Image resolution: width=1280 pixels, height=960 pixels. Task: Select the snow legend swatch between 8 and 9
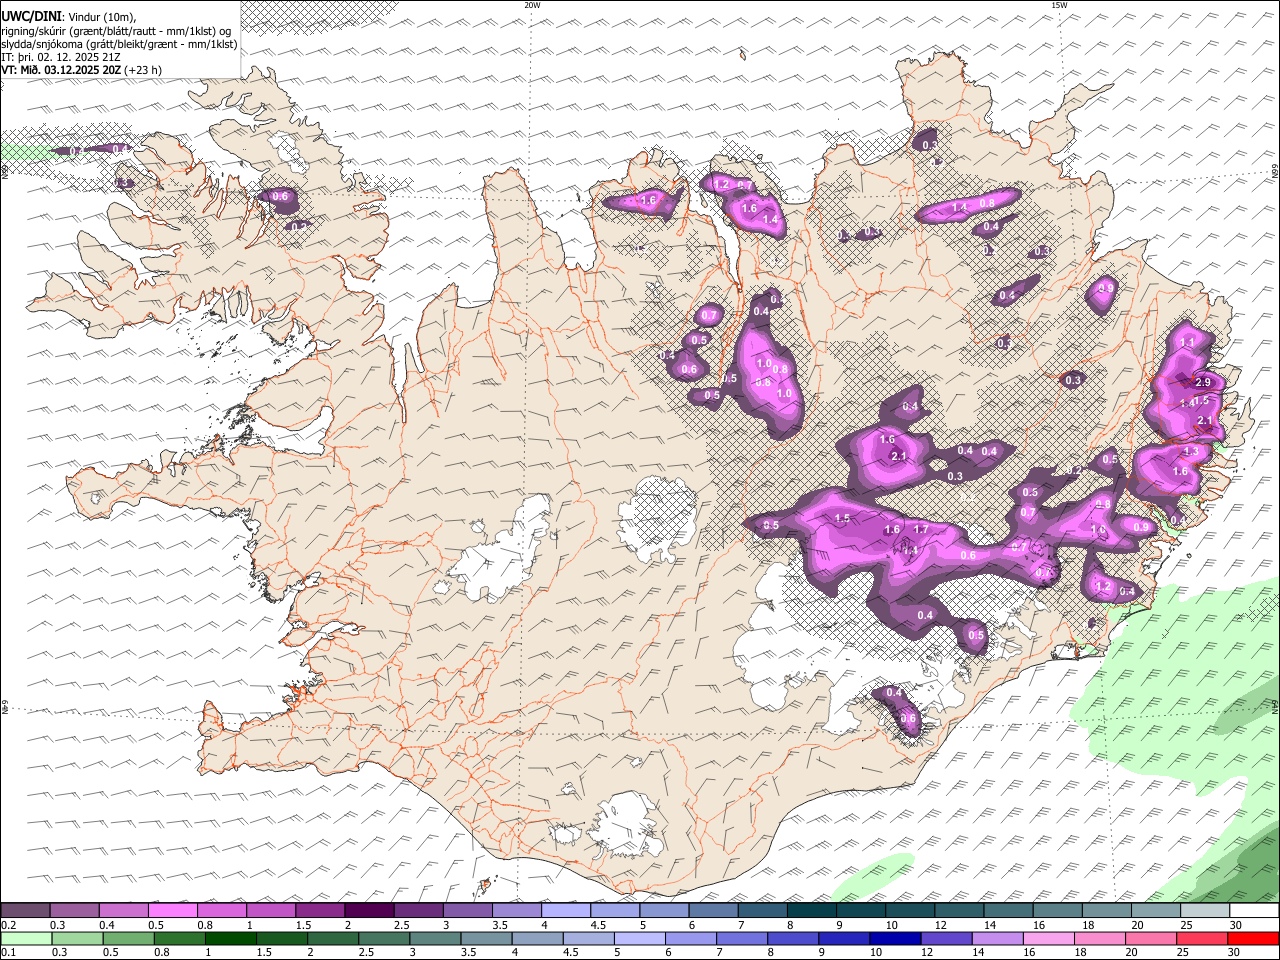point(811,911)
